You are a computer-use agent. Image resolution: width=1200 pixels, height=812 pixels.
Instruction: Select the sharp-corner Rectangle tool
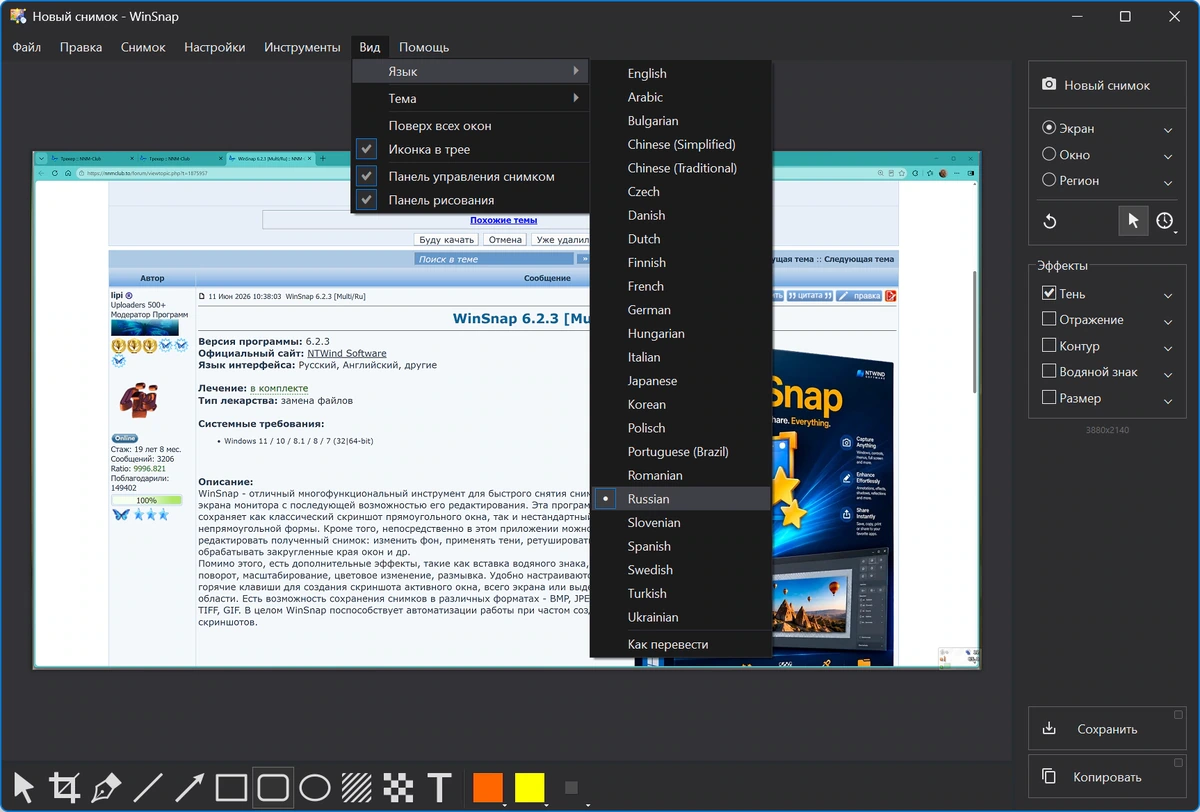coord(231,788)
